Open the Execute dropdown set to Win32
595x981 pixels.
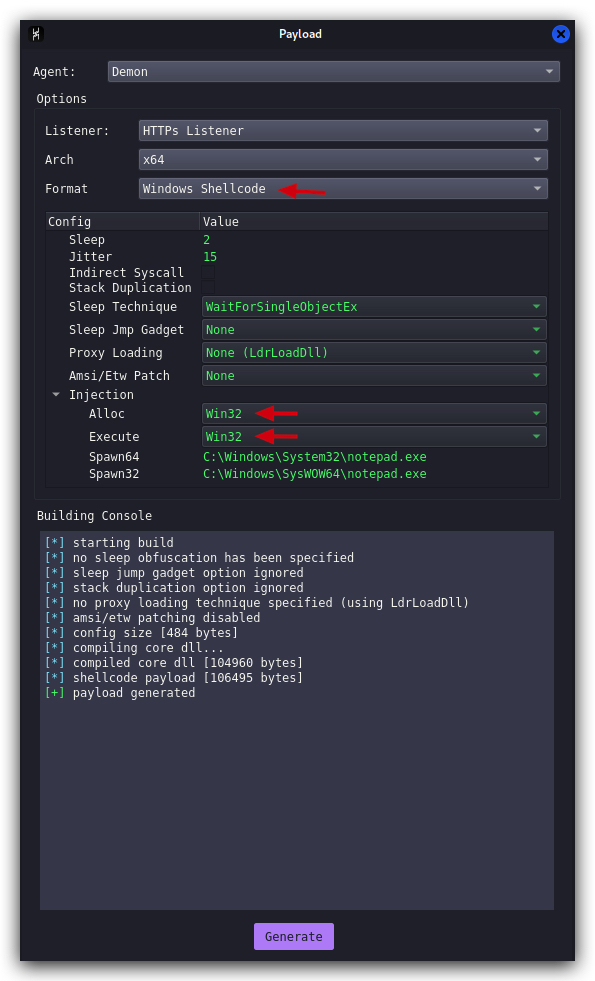374,437
